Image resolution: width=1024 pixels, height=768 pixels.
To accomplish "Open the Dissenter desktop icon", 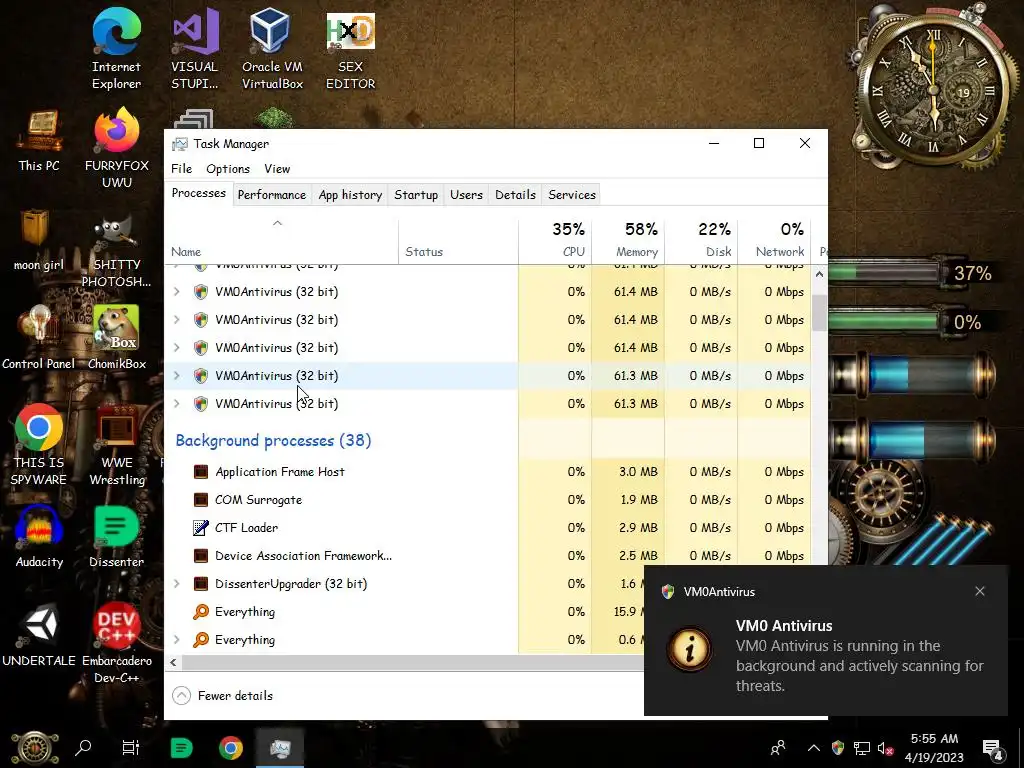I will click(x=116, y=537).
